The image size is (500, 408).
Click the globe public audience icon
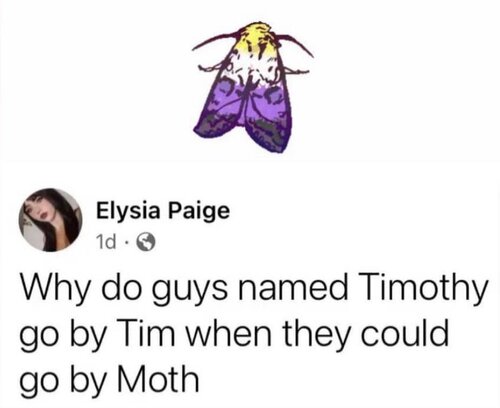146,243
